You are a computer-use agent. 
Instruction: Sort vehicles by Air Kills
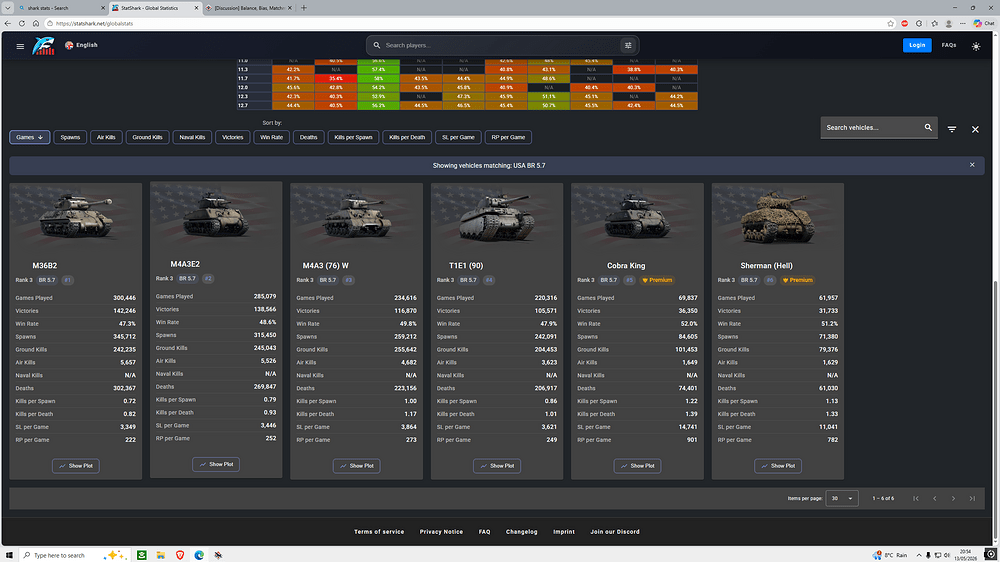(x=106, y=137)
